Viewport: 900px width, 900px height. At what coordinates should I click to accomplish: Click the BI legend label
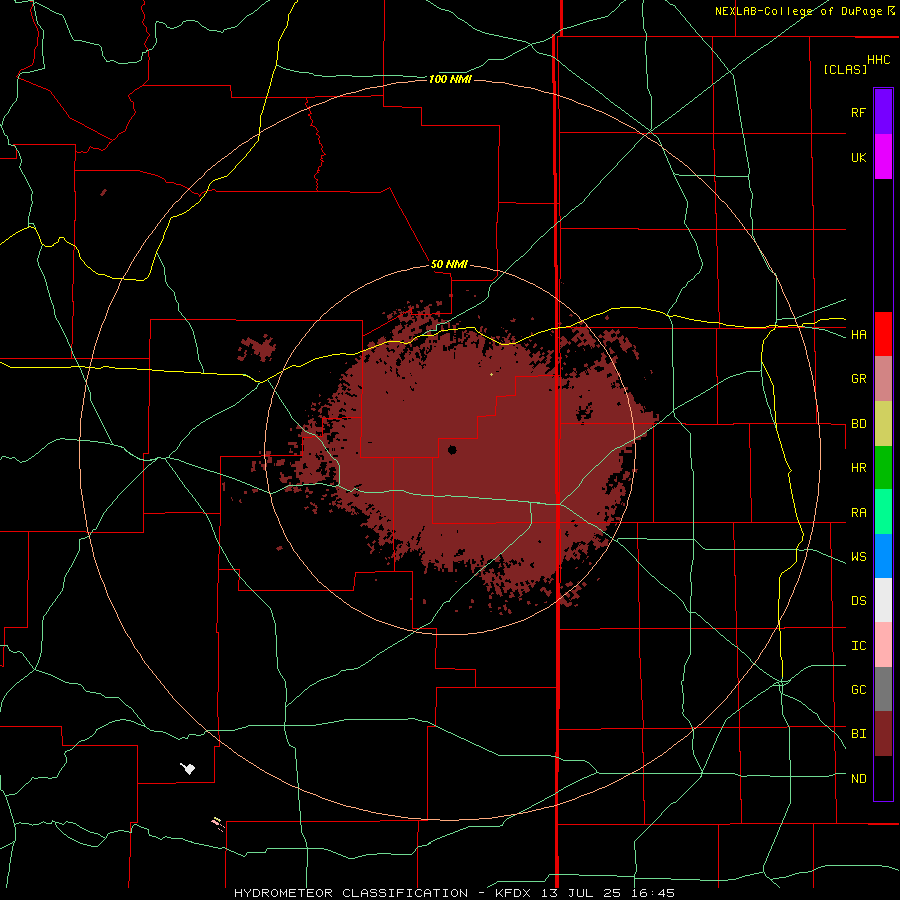[858, 734]
